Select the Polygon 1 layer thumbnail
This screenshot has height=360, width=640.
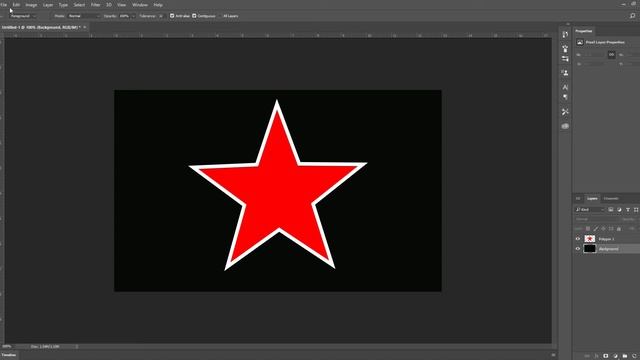[x=590, y=239]
